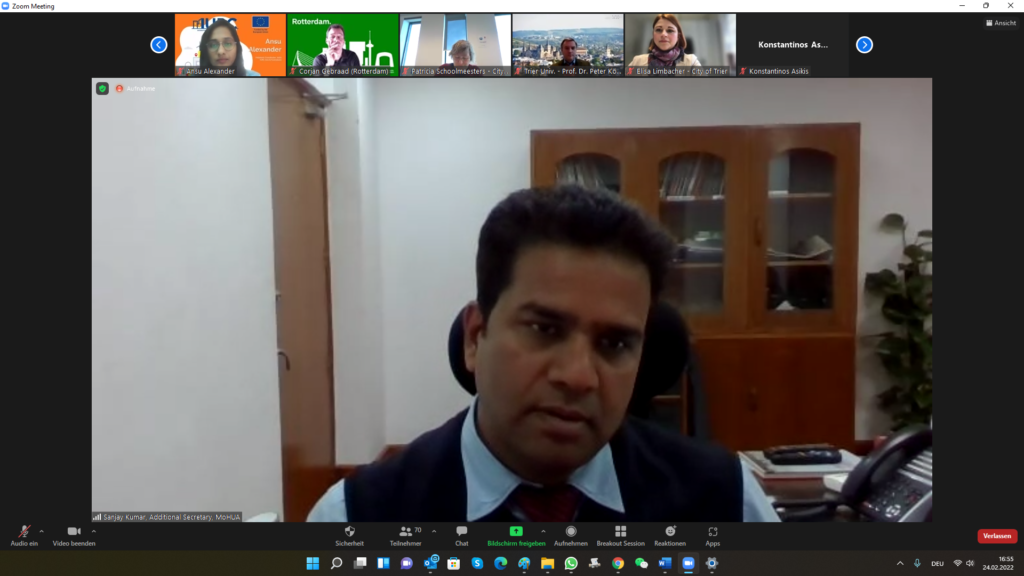
Task: Show next participants with right arrow
Action: point(864,45)
